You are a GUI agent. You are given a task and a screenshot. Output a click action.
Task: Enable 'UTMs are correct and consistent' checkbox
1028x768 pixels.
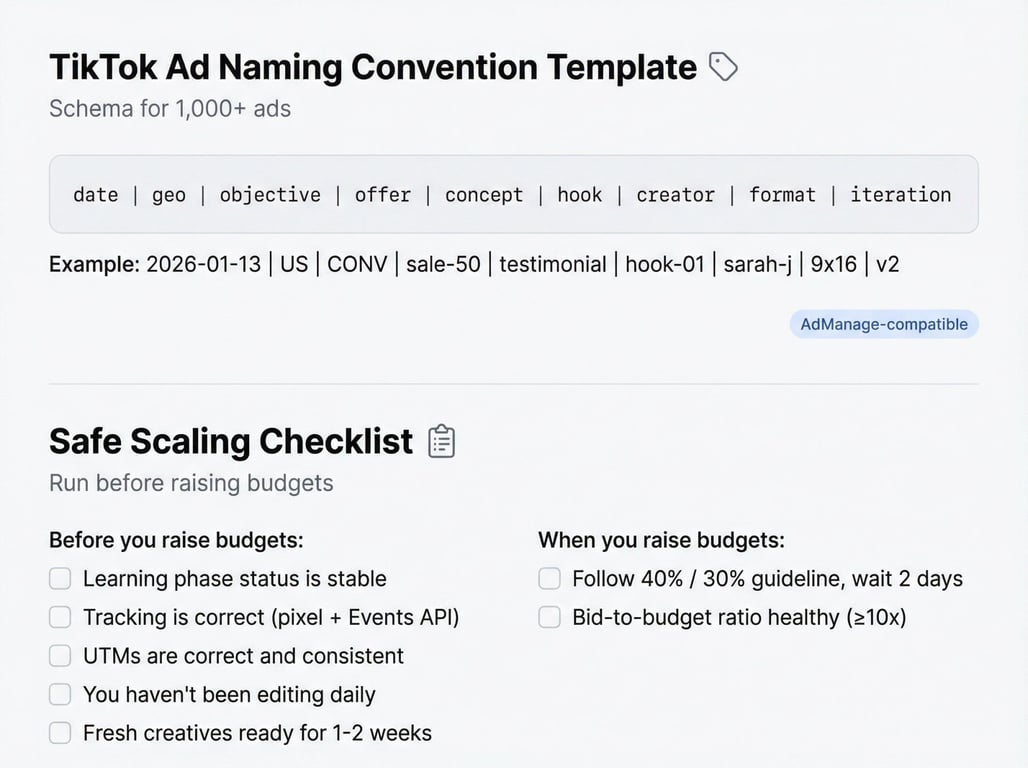(x=61, y=656)
